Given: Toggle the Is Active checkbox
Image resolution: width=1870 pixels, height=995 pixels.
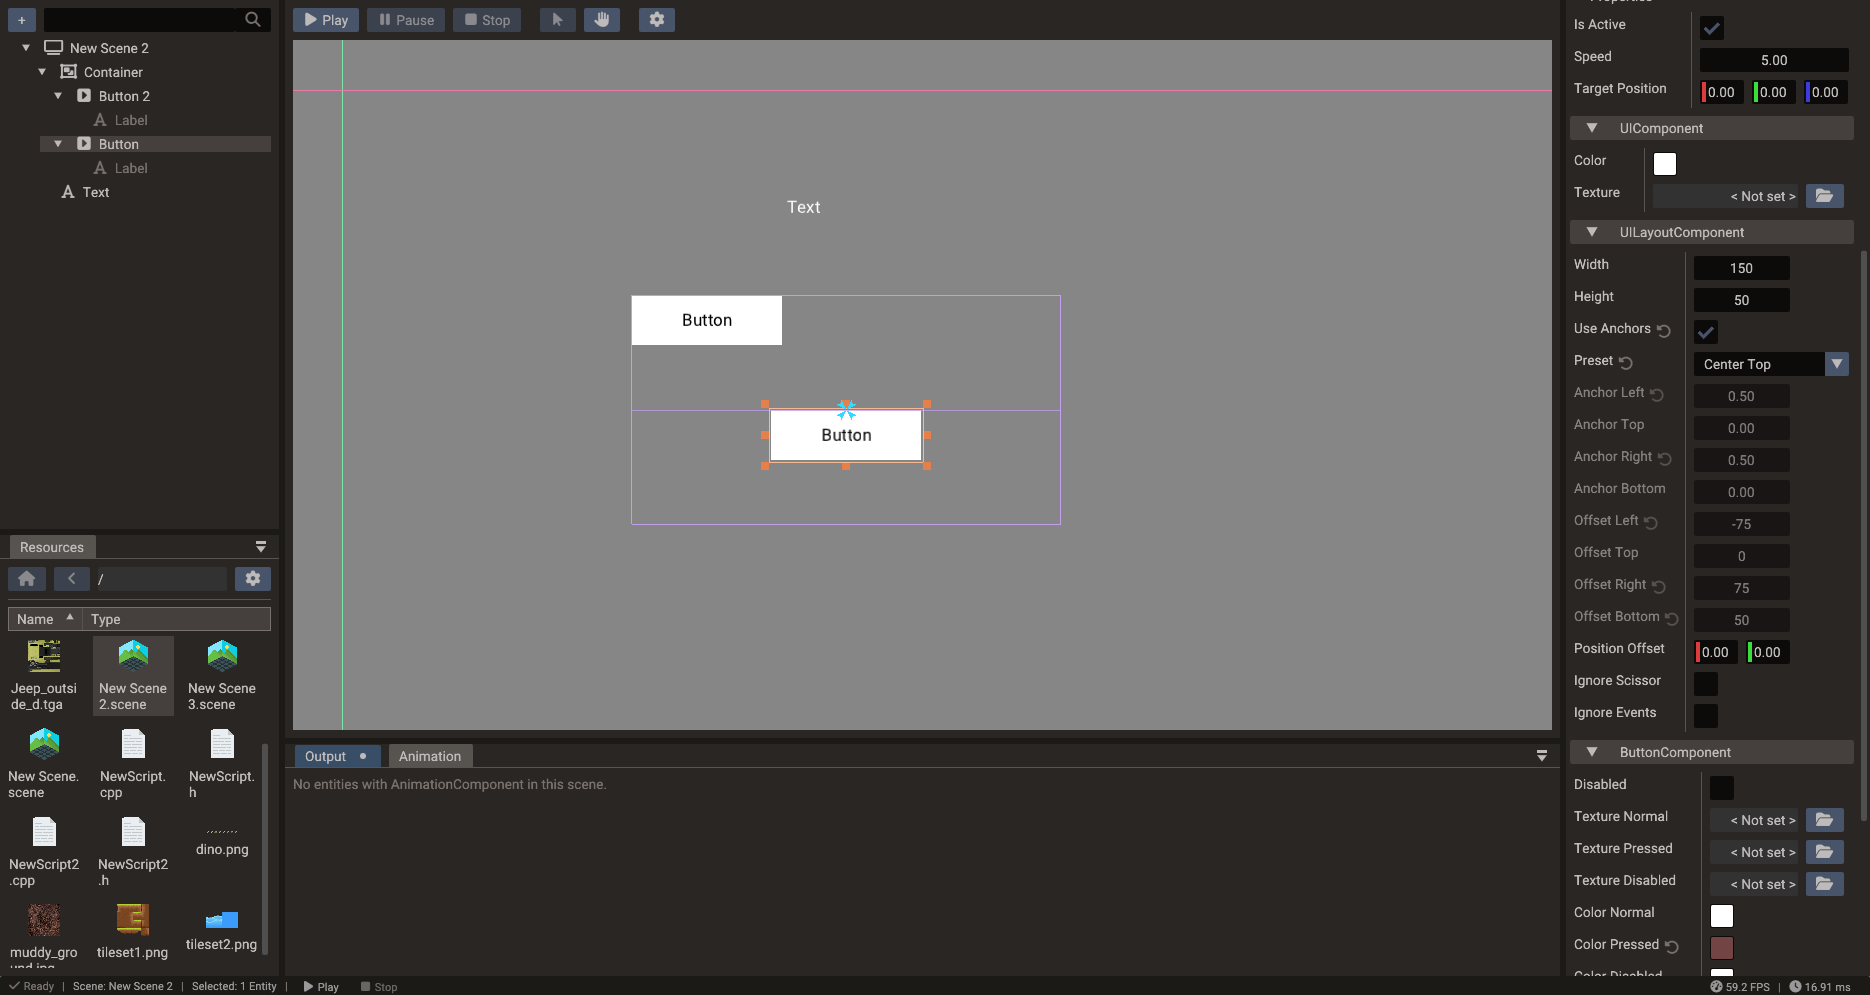Looking at the screenshot, I should tap(1712, 28).
